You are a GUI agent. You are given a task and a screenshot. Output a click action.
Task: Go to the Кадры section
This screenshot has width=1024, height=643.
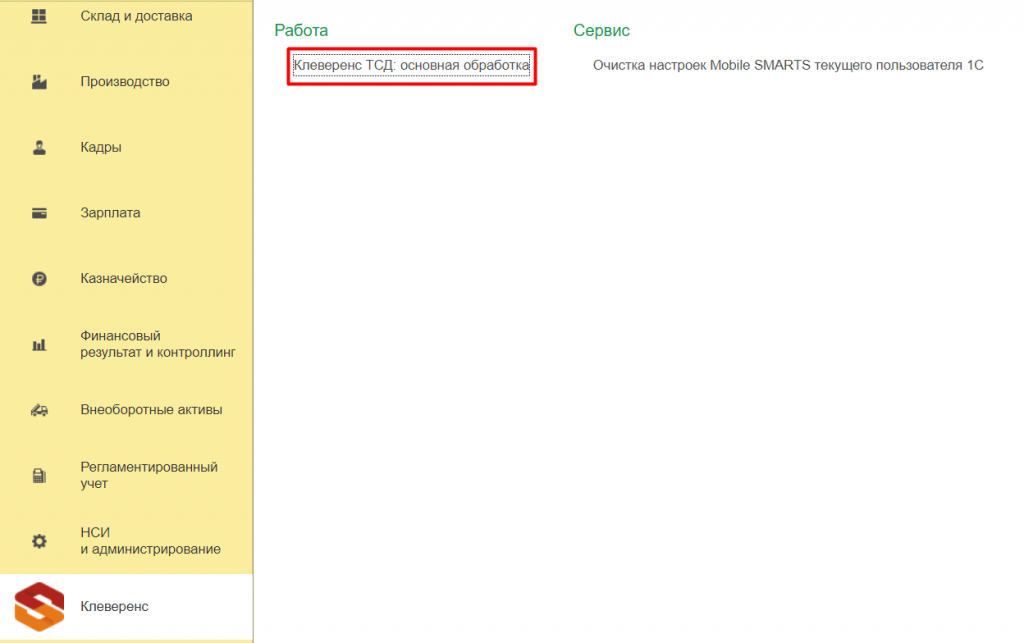101,148
